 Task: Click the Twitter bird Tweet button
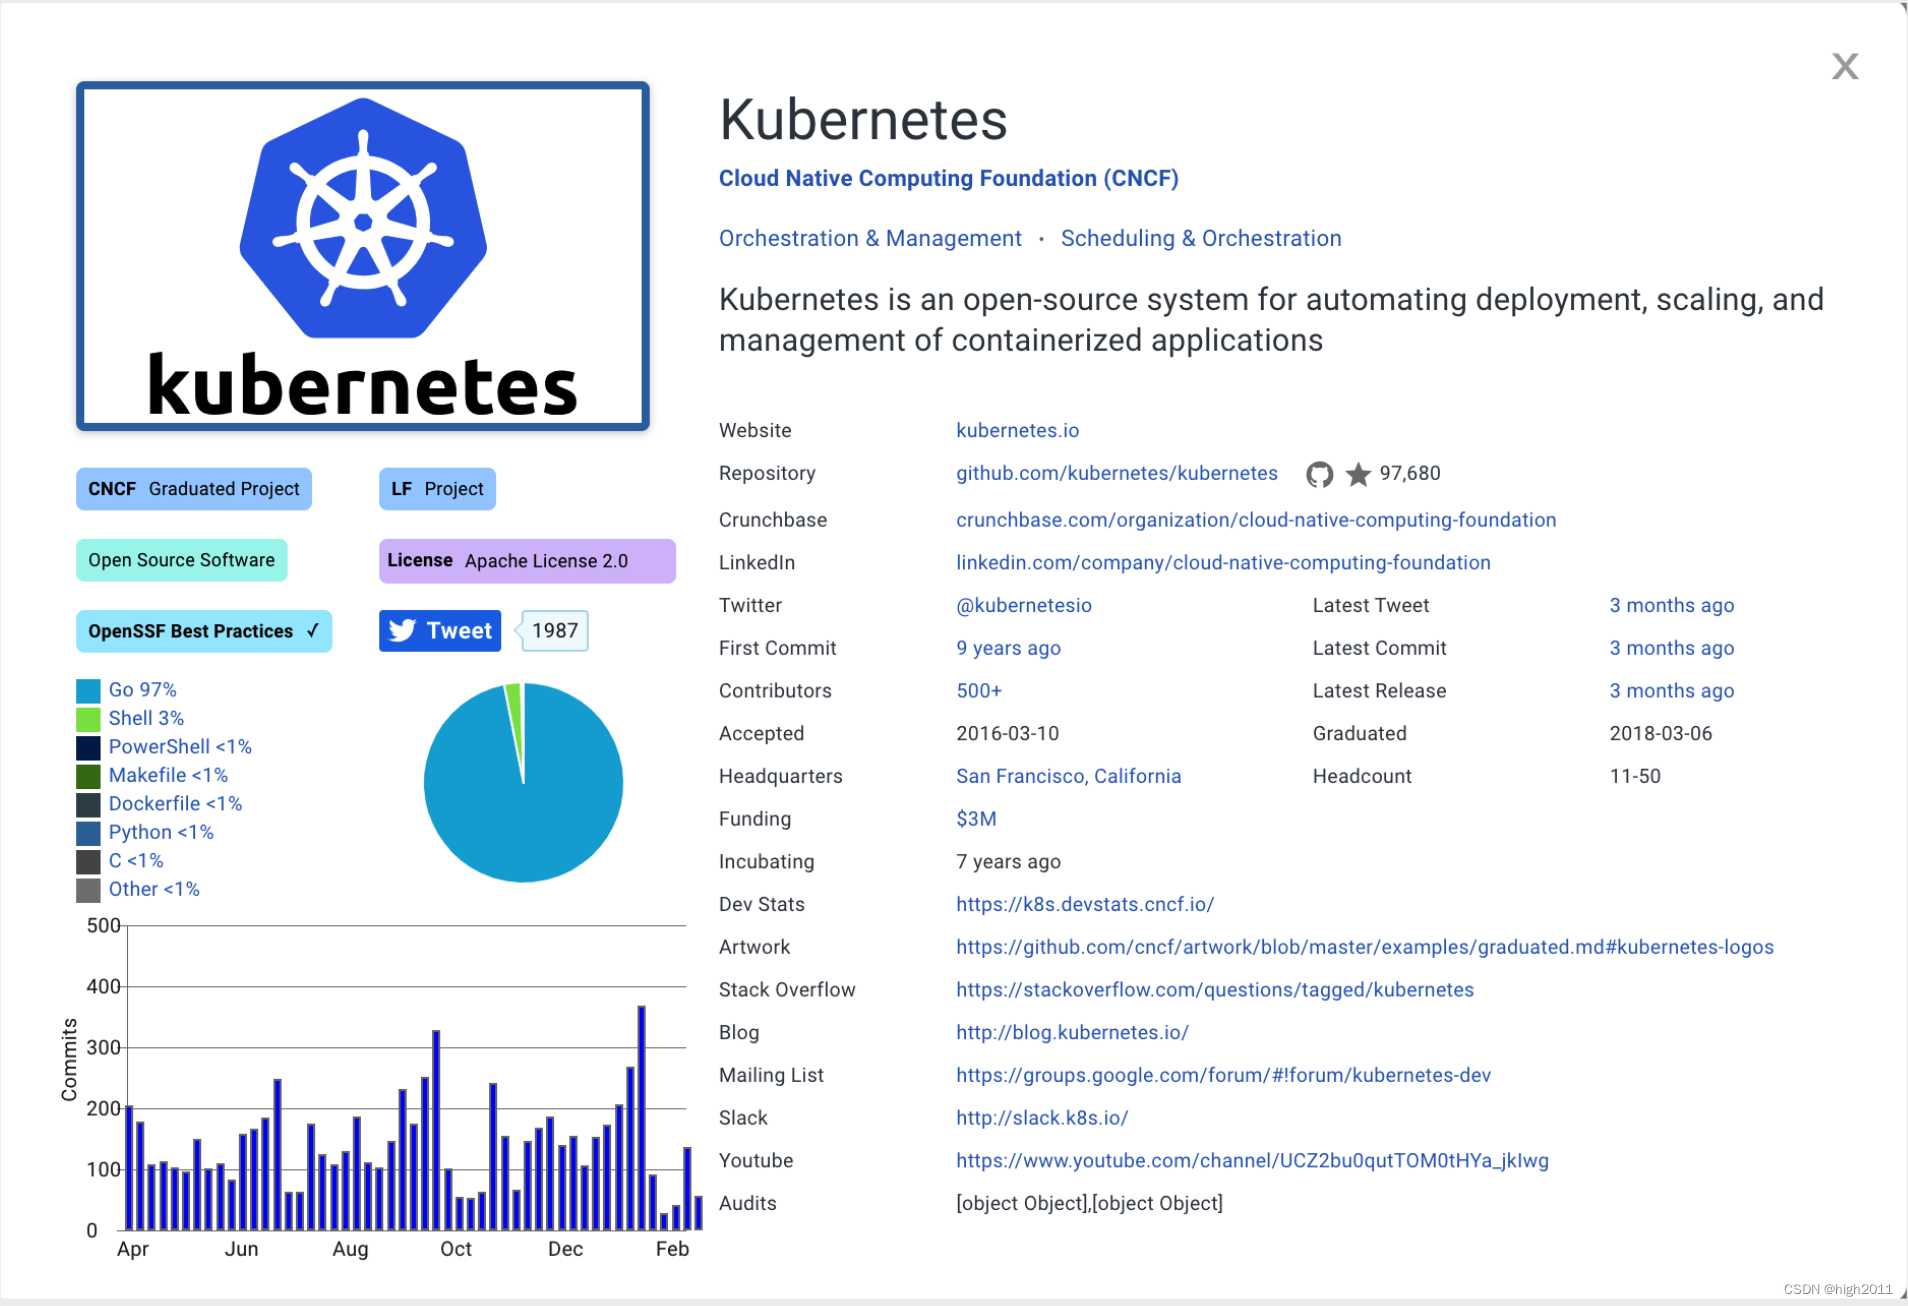[440, 631]
